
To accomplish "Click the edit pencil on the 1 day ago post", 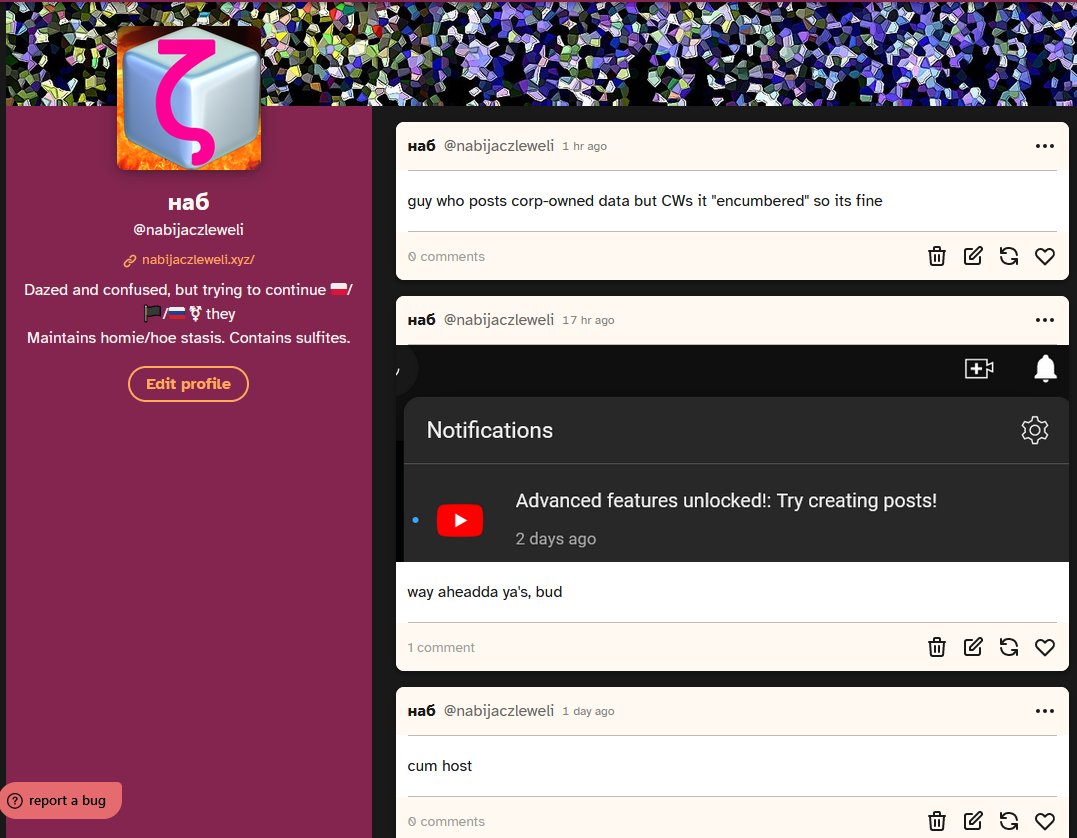I will (x=973, y=821).
